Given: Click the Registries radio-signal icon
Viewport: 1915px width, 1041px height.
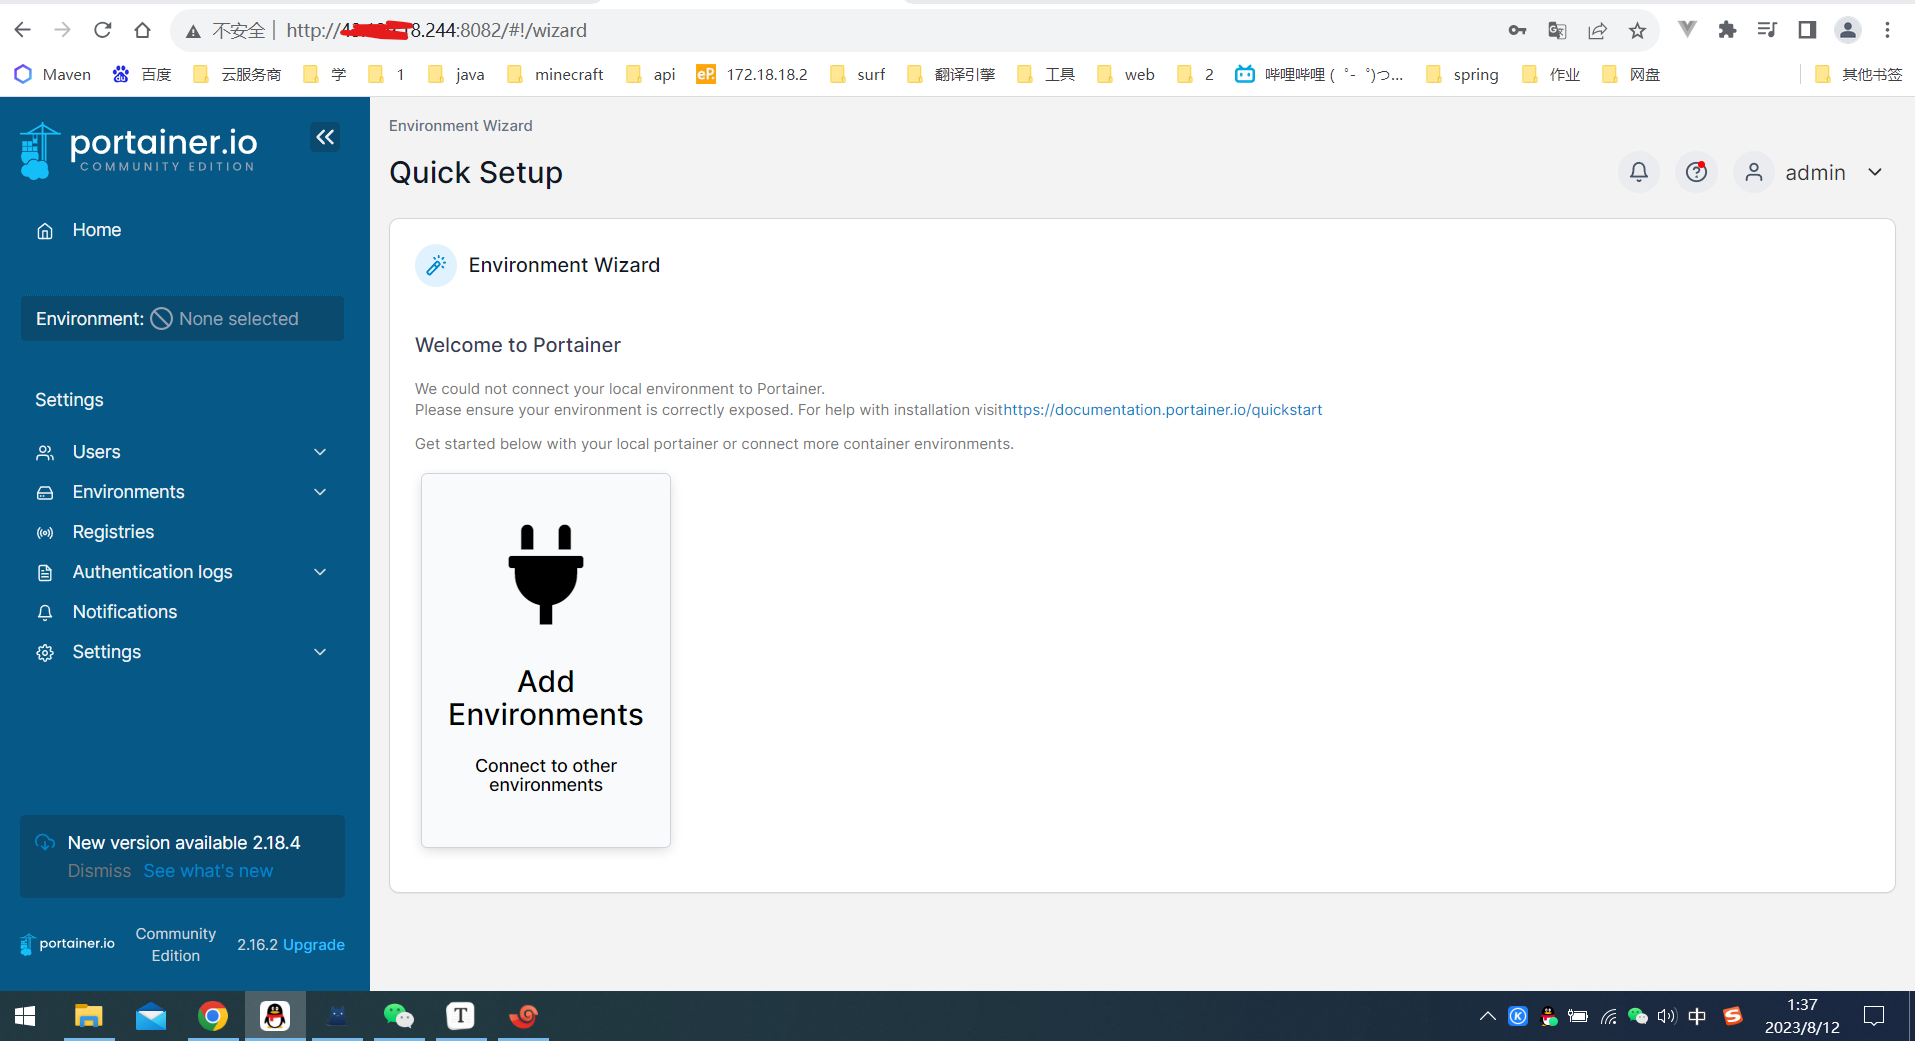Looking at the screenshot, I should point(45,533).
